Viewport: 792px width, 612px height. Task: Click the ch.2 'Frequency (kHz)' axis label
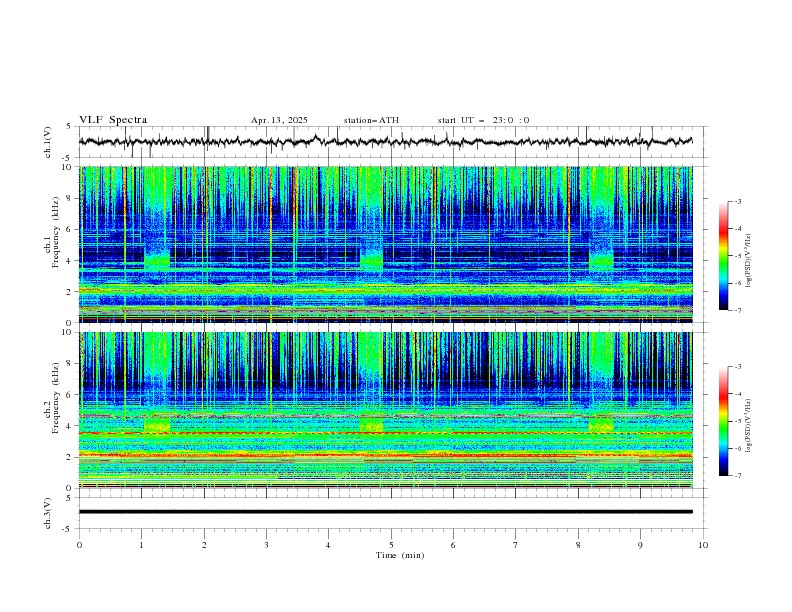[56, 398]
